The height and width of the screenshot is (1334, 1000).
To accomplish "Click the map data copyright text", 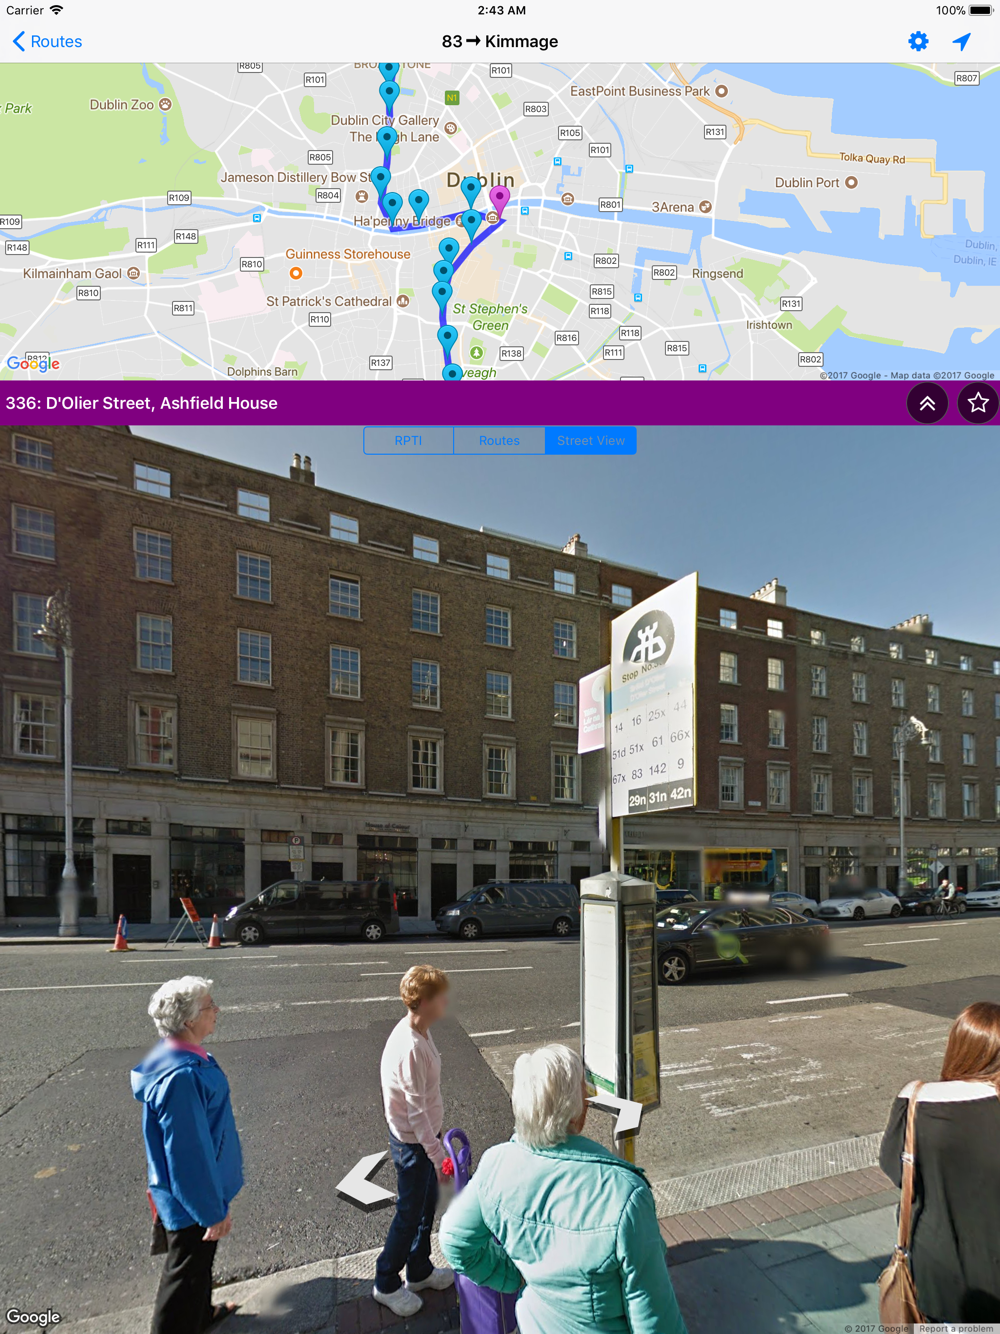I will [x=907, y=376].
